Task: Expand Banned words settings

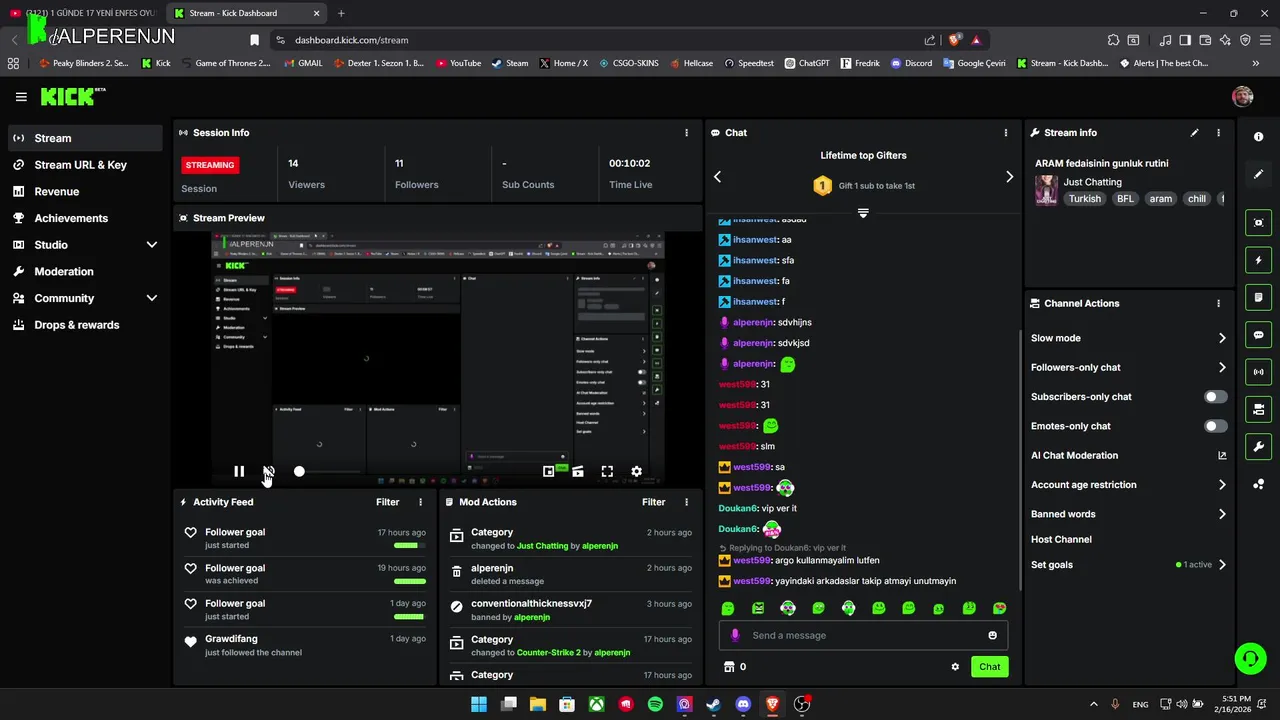Action: 1222,514
